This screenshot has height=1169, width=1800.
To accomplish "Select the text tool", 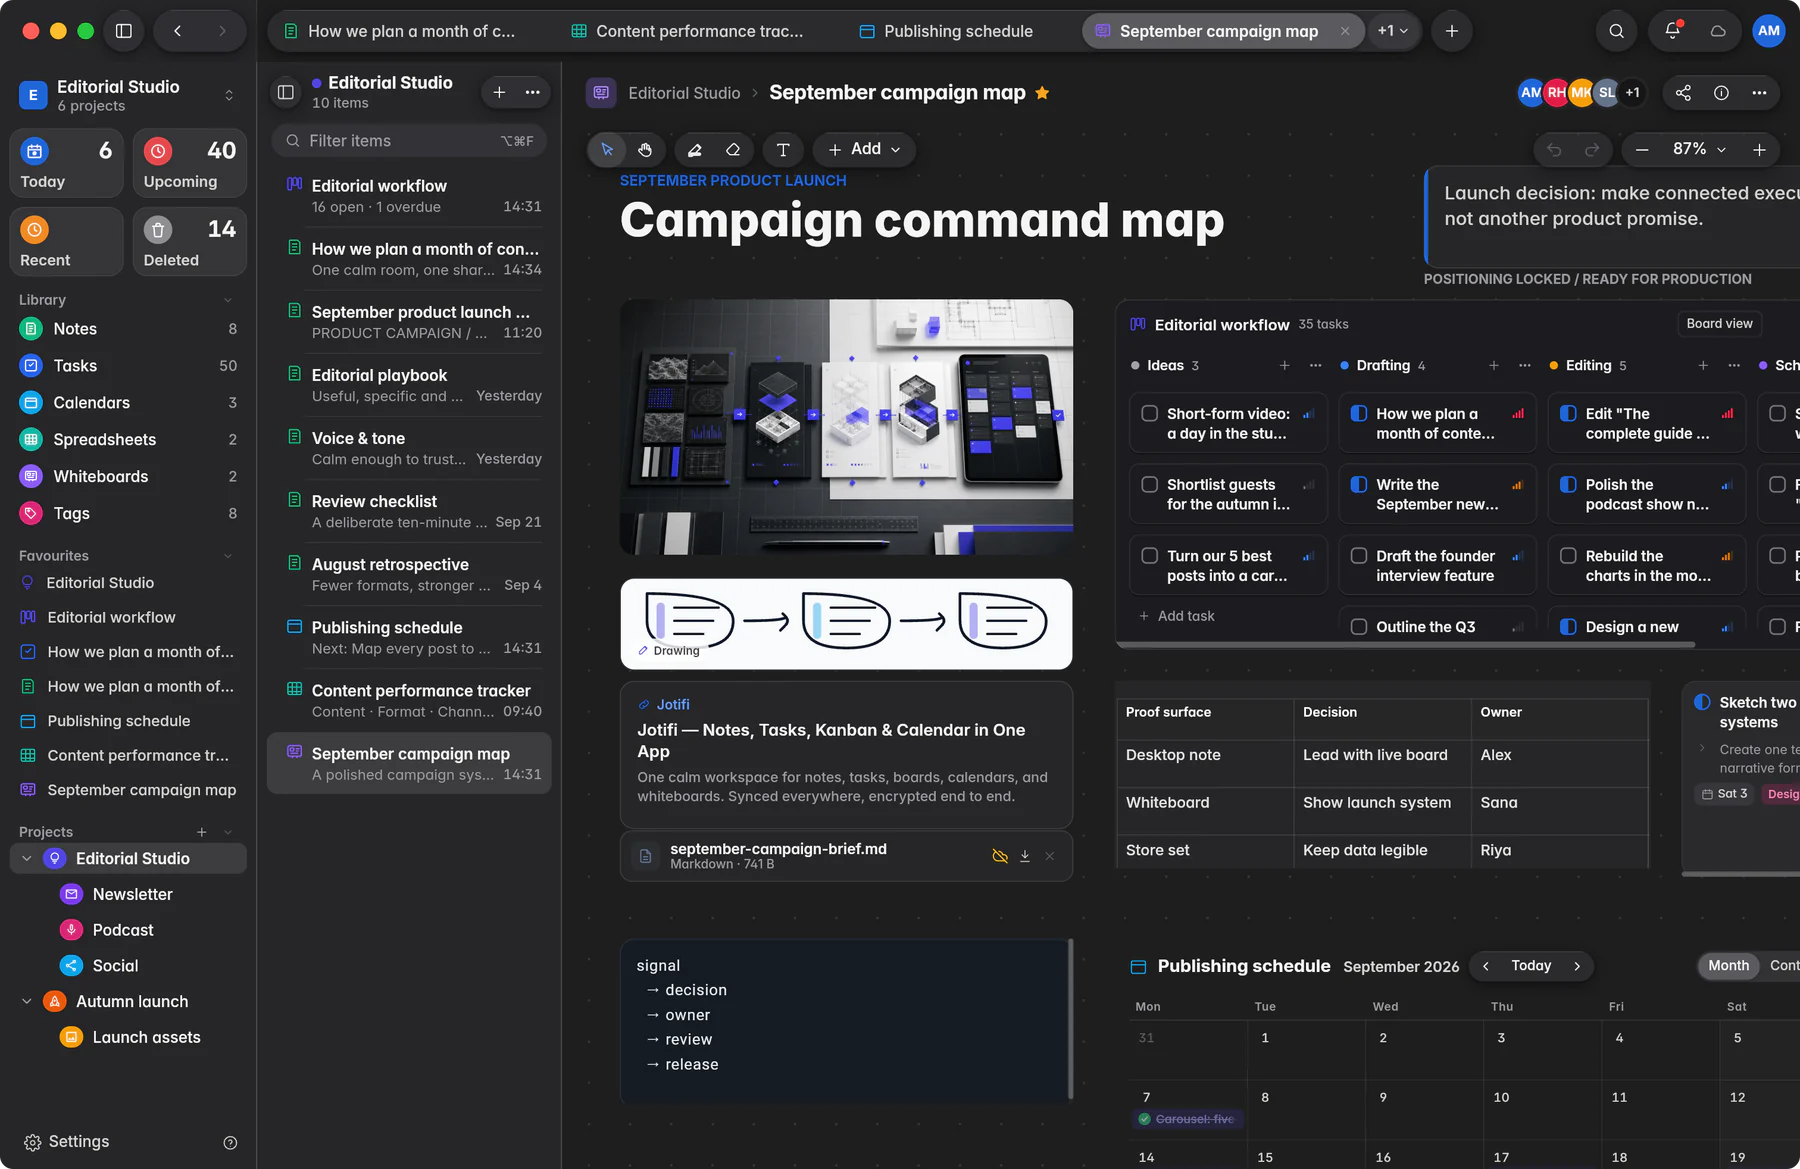I will pos(783,149).
